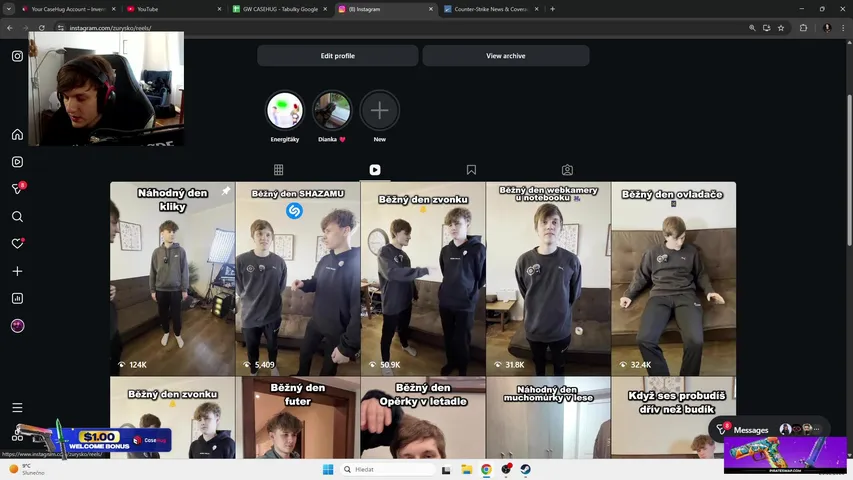This screenshot has height=480, width=853.
Task: Open the Search magnifier in sidebar
Action: [17, 217]
